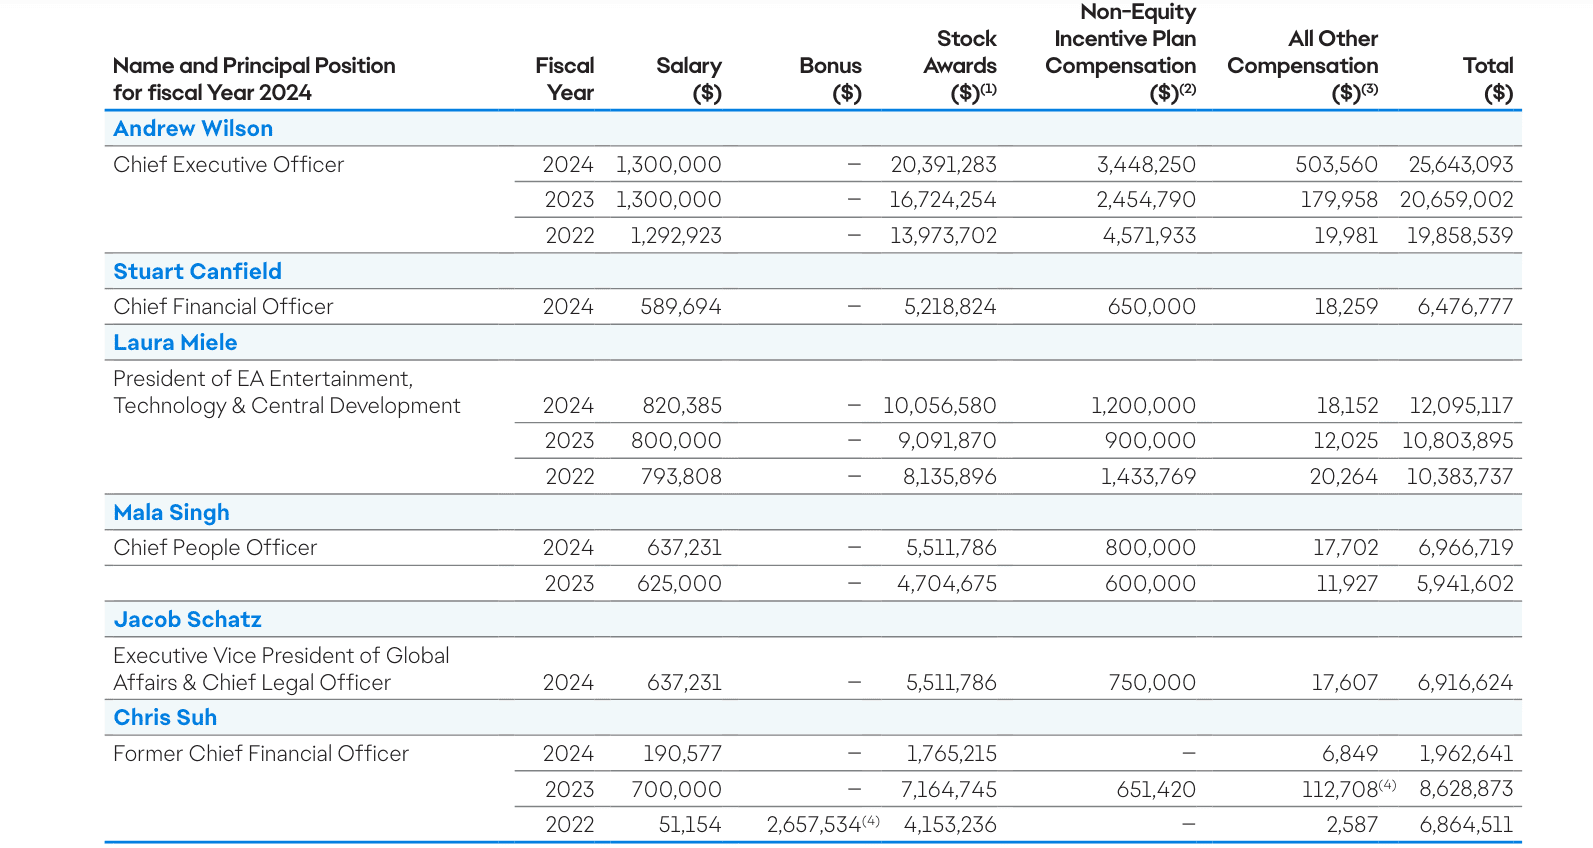
Task: Click the Jacob Schatz name heading
Action: click(x=188, y=620)
